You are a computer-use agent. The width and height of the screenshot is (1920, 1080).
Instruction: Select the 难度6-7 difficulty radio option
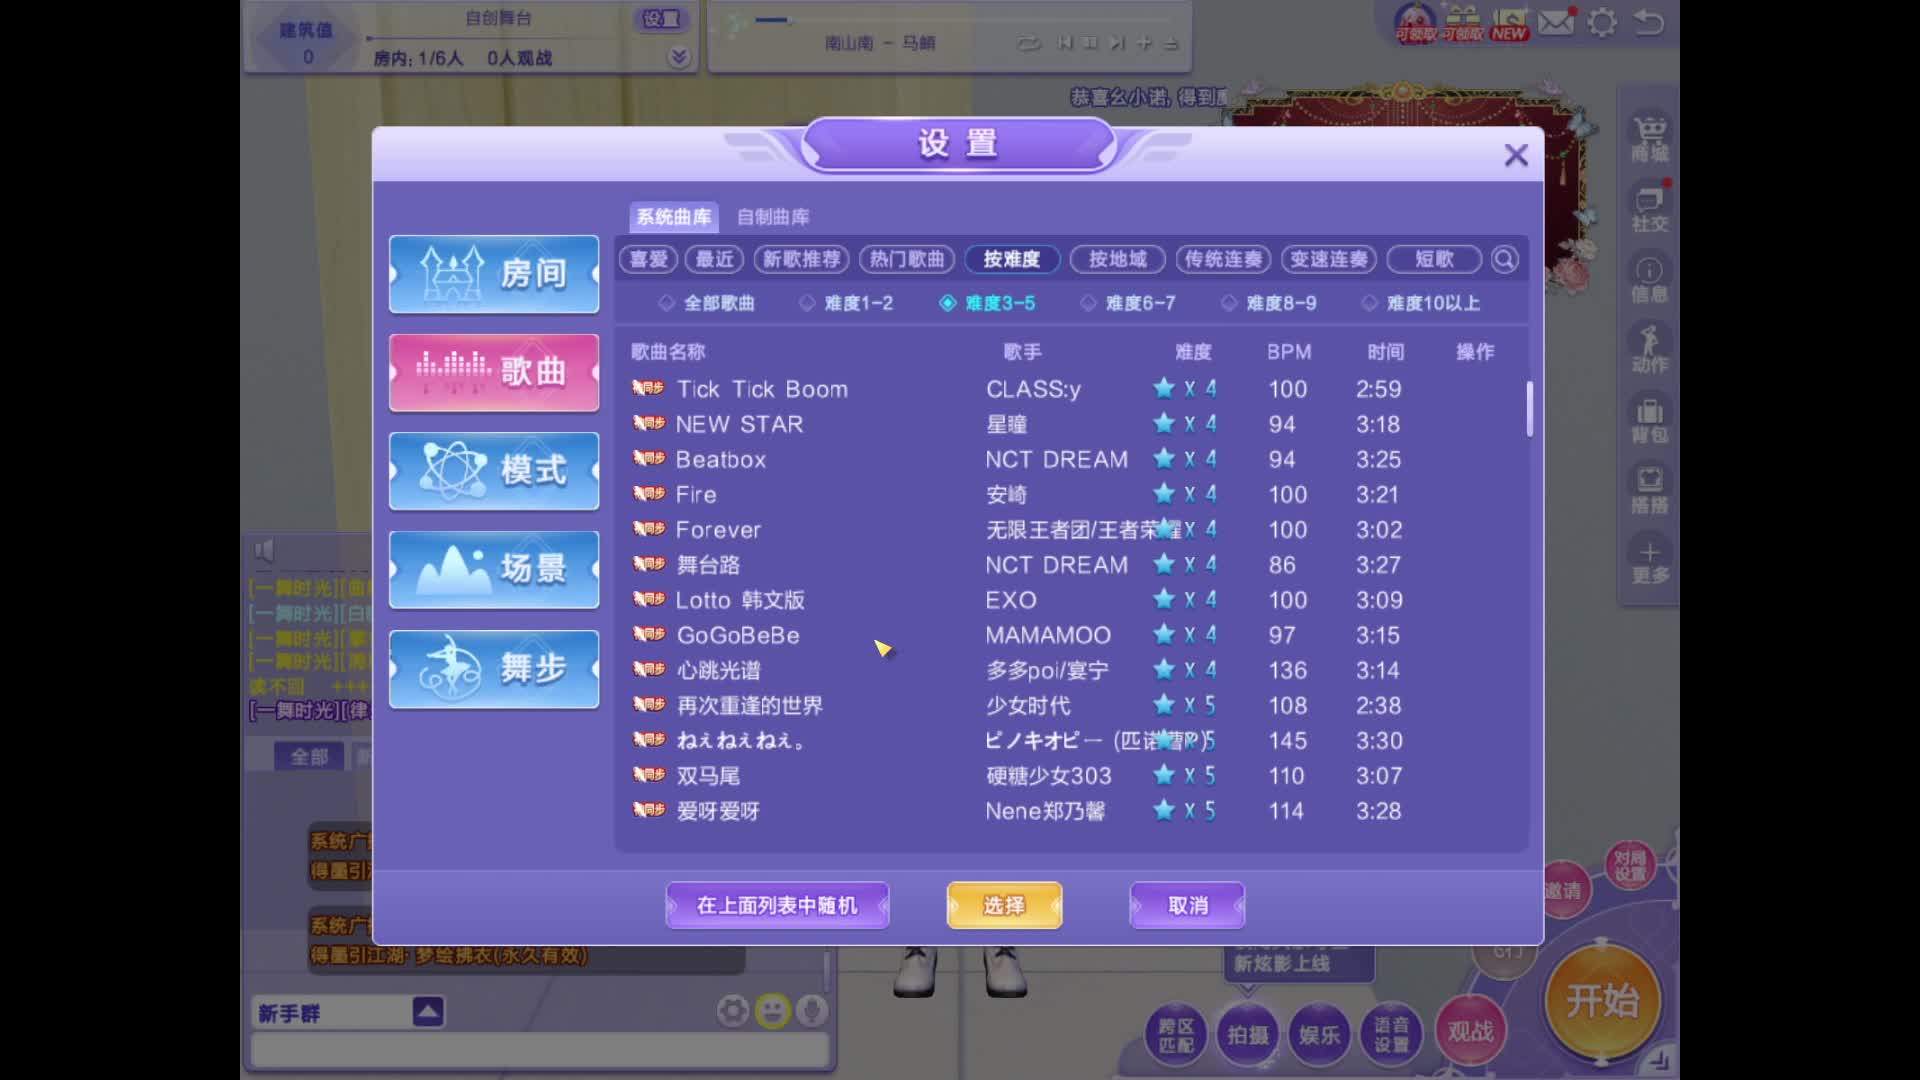(1128, 303)
